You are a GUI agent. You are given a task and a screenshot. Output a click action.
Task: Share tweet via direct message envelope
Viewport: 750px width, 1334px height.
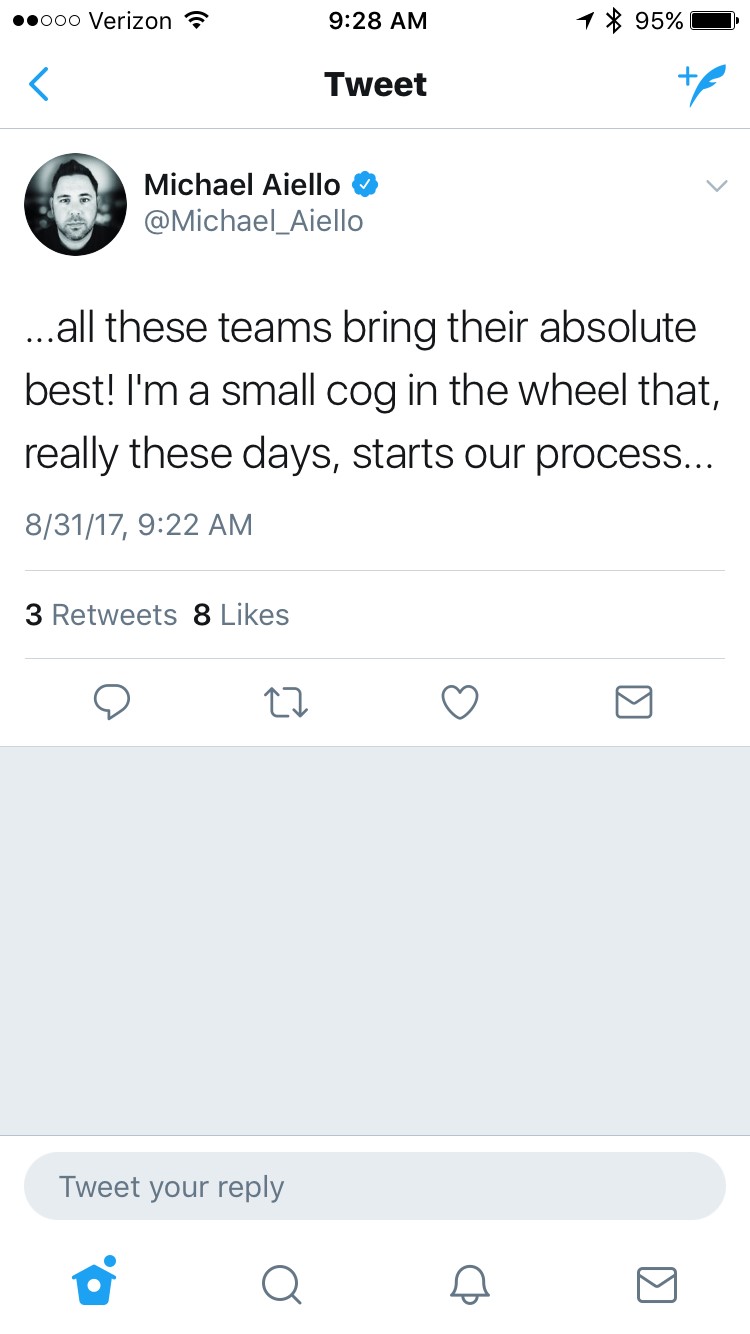click(x=634, y=703)
